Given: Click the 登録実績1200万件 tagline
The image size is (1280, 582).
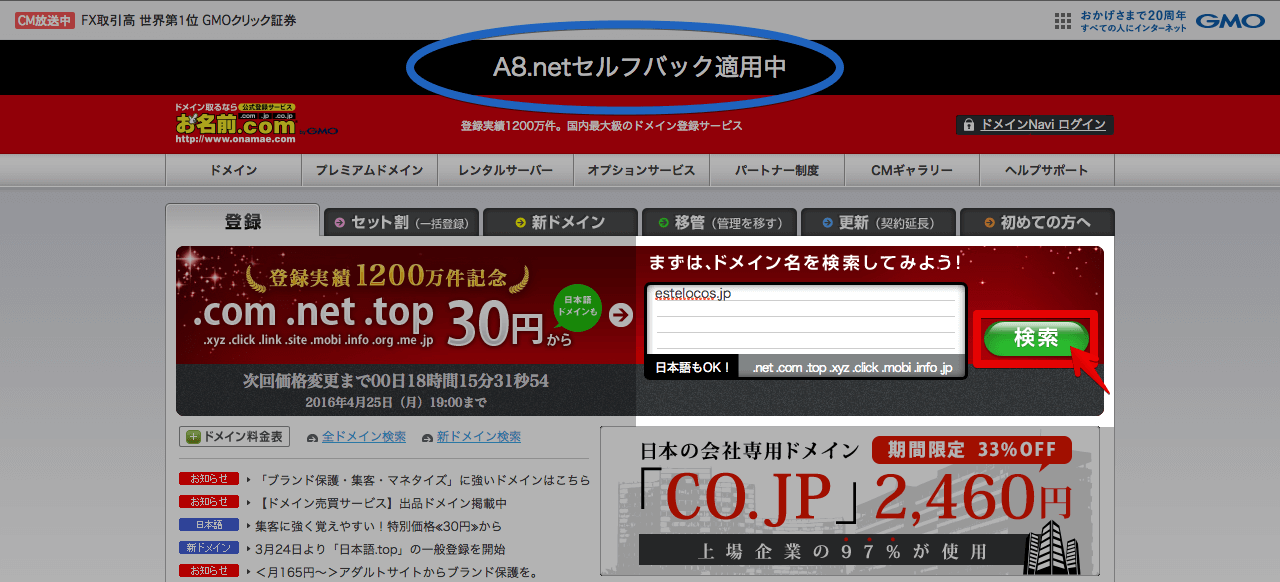Looking at the screenshot, I should (601, 126).
